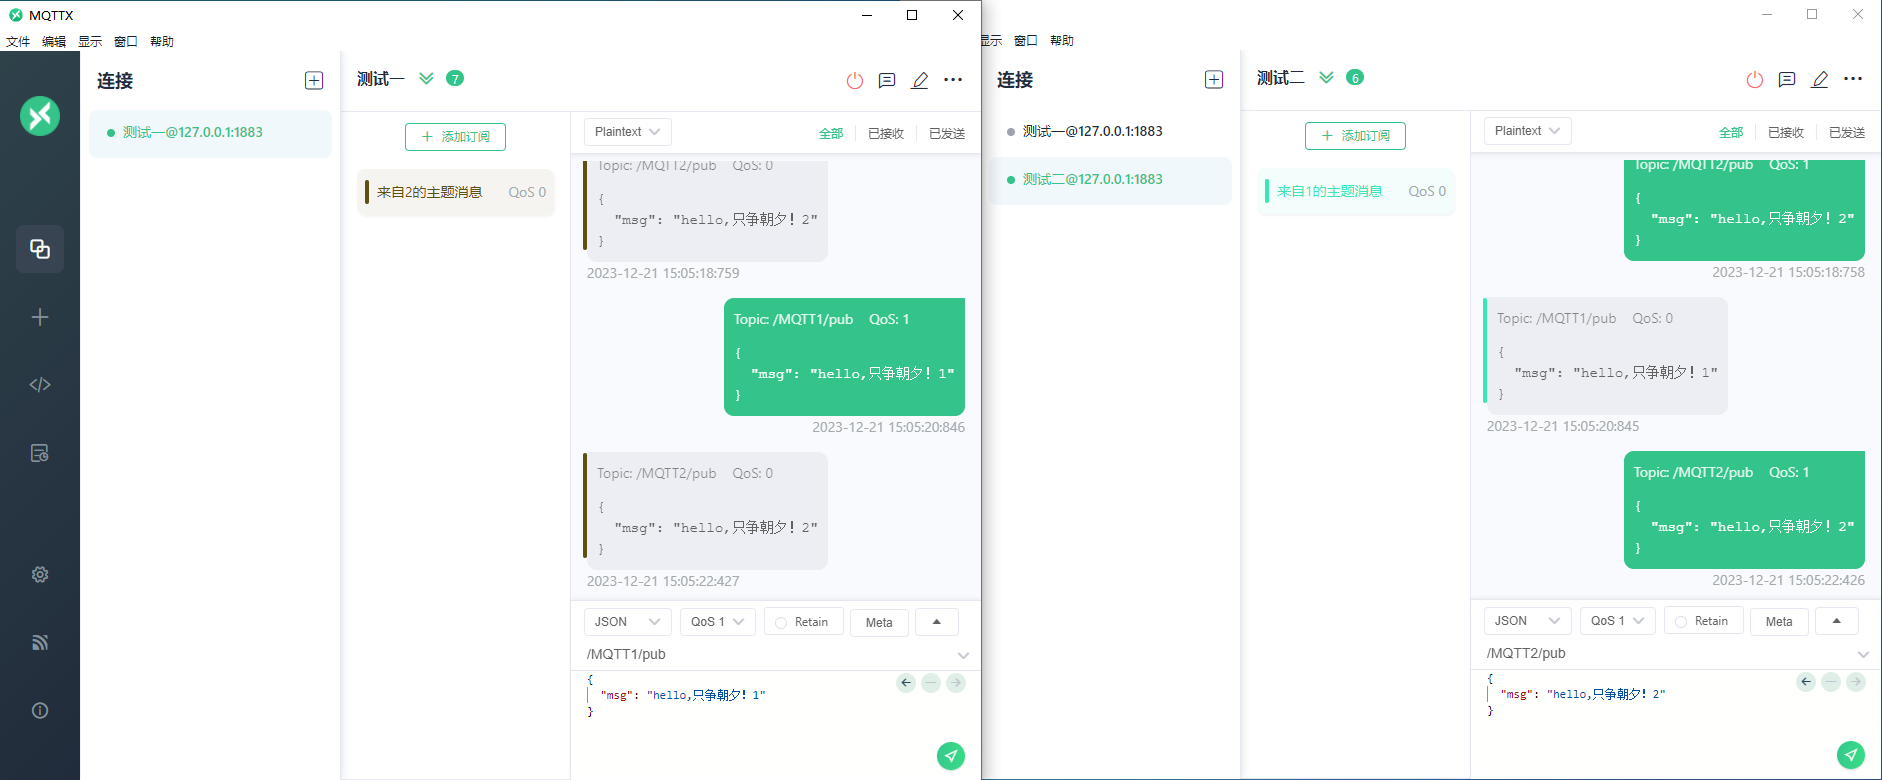Disconnect 测试一 with the power icon
Viewport: 1882px width, 780px height.
(x=855, y=81)
